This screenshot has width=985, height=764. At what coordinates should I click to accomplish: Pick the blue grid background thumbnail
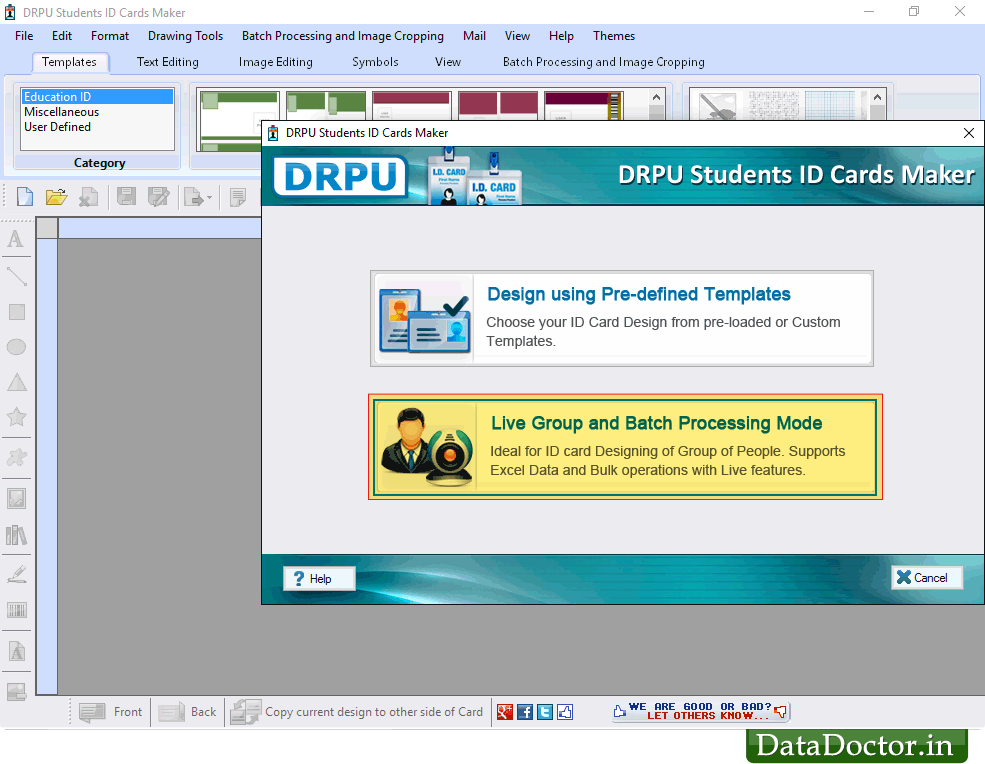[x=830, y=106]
